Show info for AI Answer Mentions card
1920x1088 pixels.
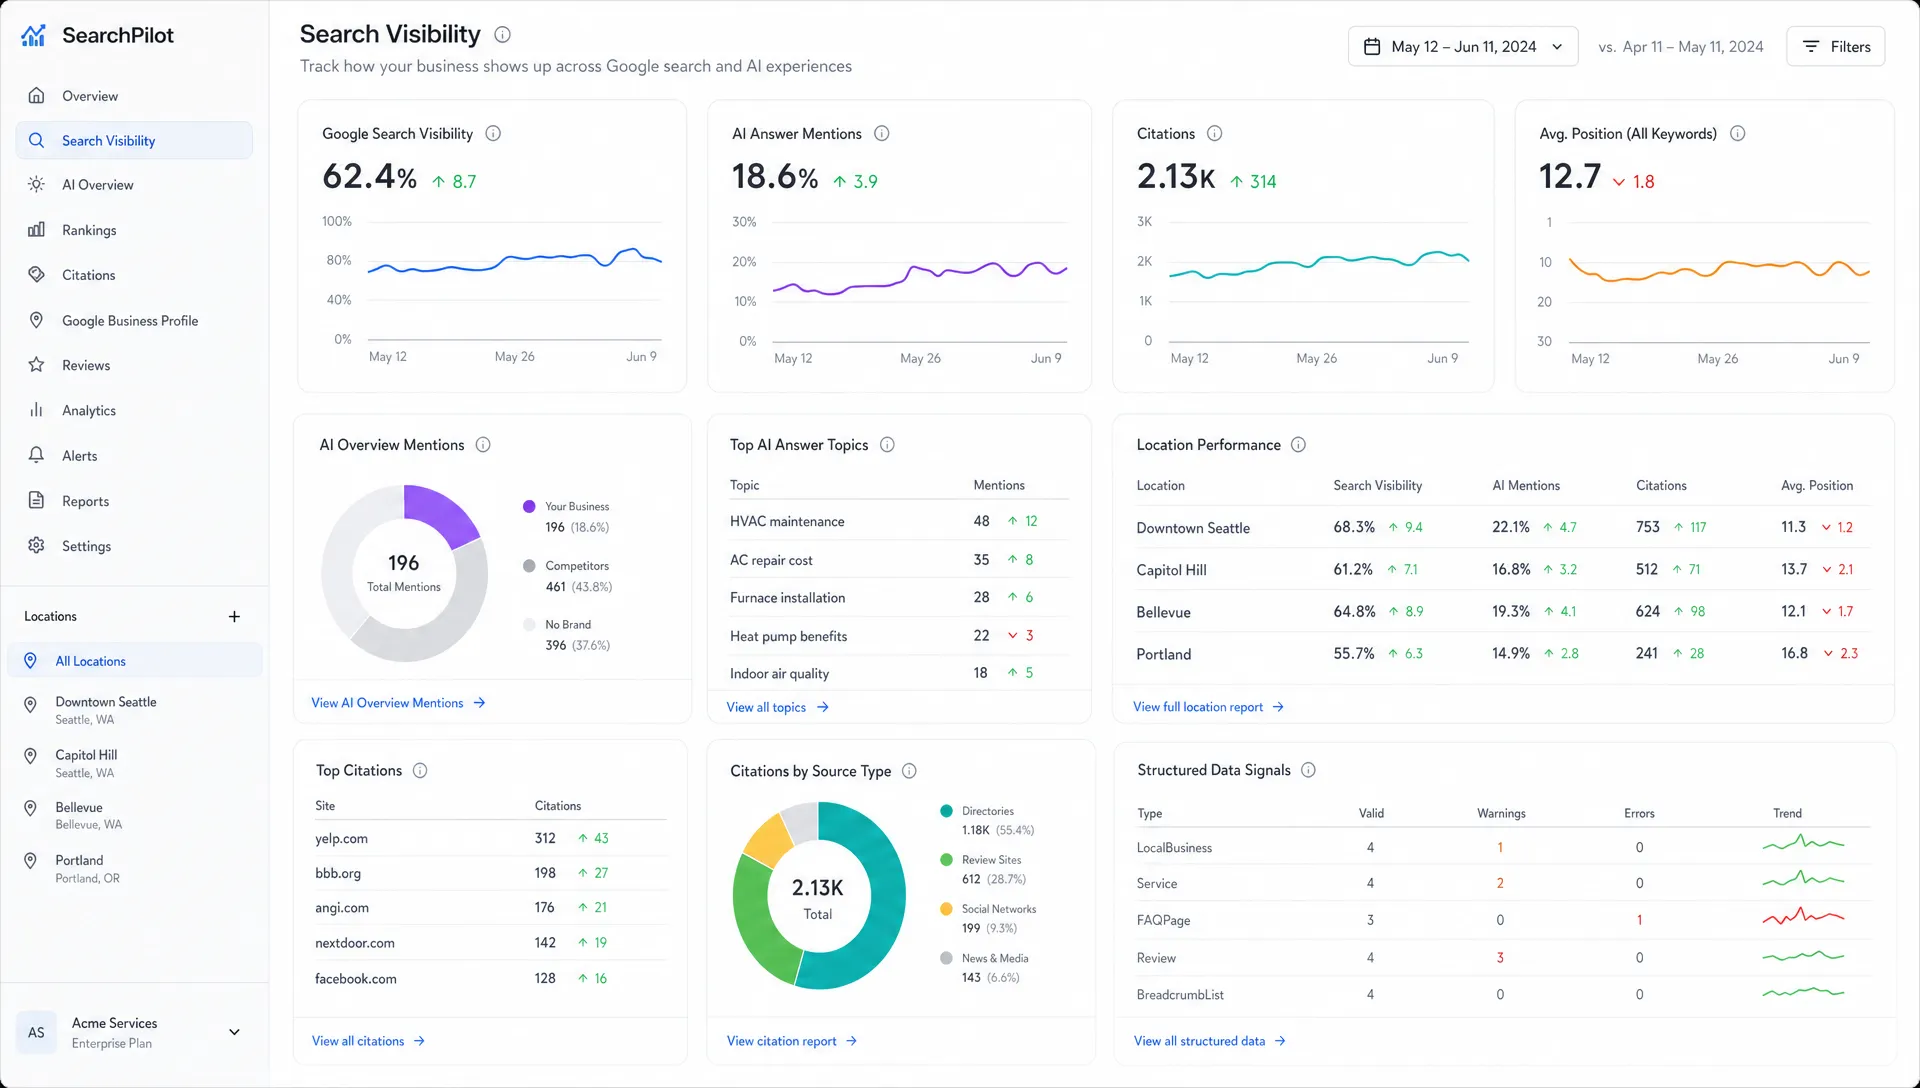pos(882,134)
